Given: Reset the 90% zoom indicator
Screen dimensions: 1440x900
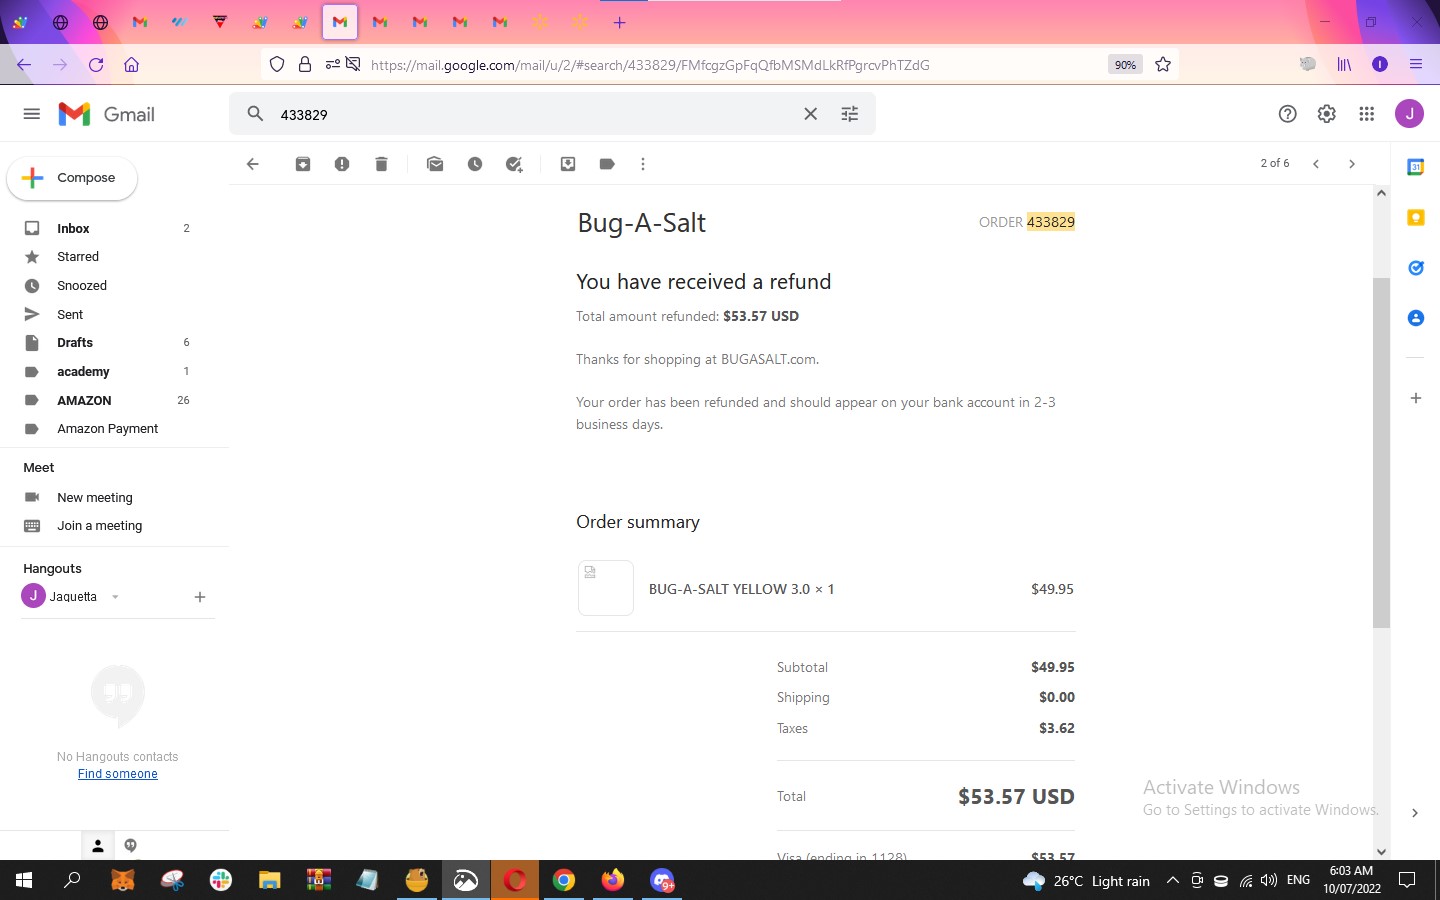Looking at the screenshot, I should (x=1125, y=65).
